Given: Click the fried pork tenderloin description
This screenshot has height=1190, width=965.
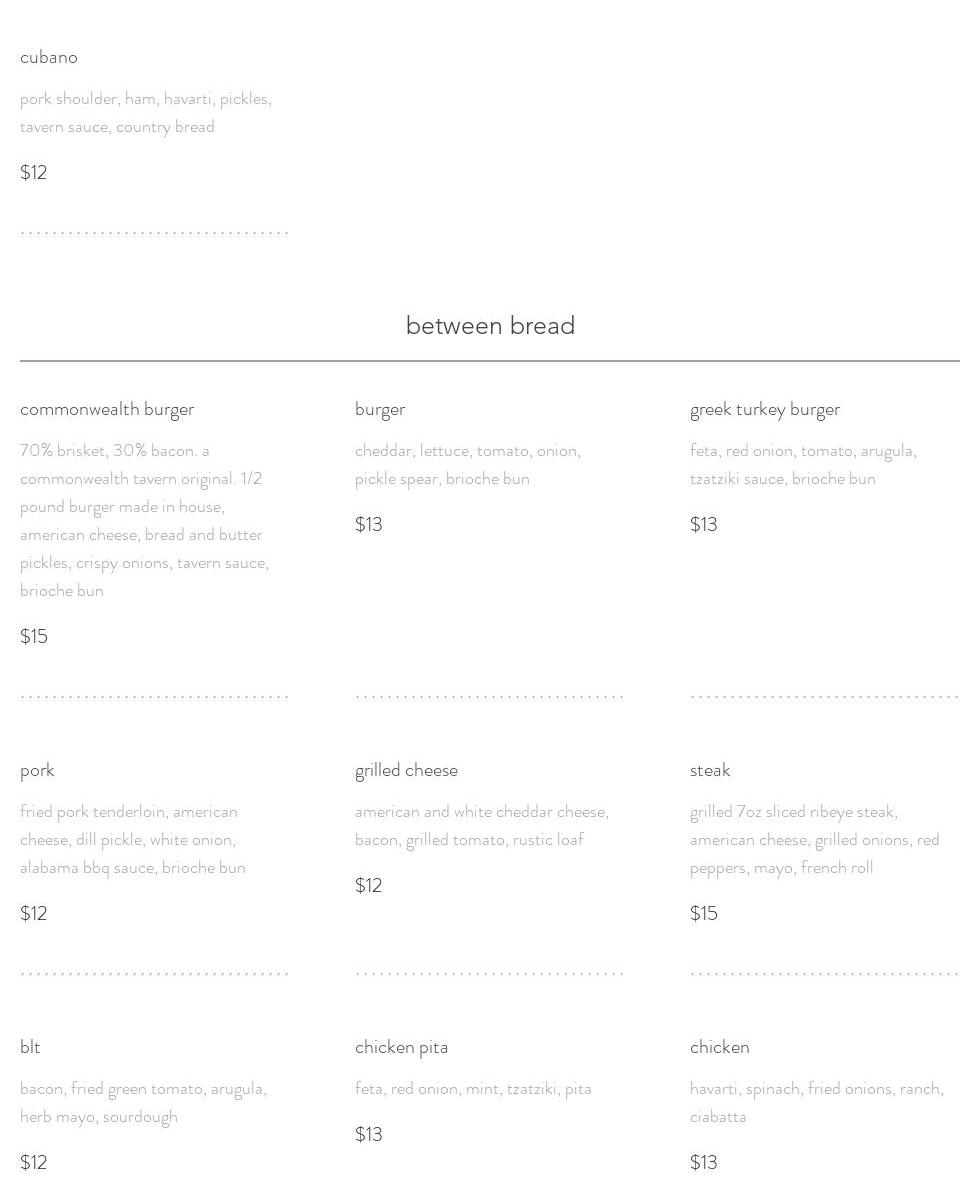Looking at the screenshot, I should tap(133, 839).
